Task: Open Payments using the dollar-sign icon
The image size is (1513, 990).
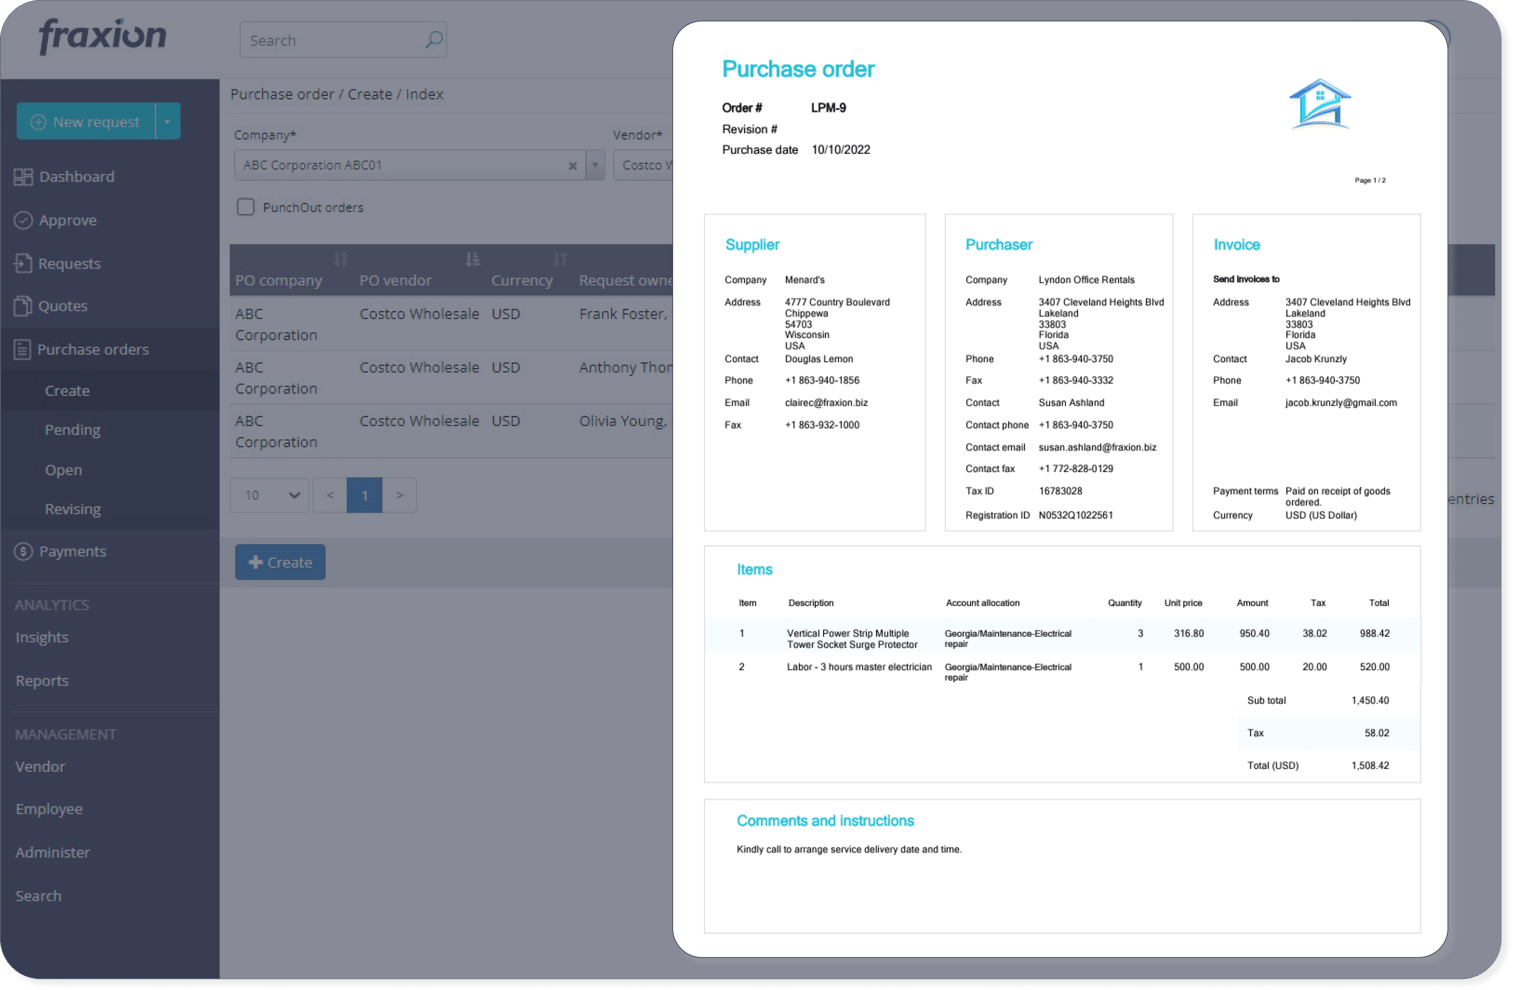Action: point(24,551)
